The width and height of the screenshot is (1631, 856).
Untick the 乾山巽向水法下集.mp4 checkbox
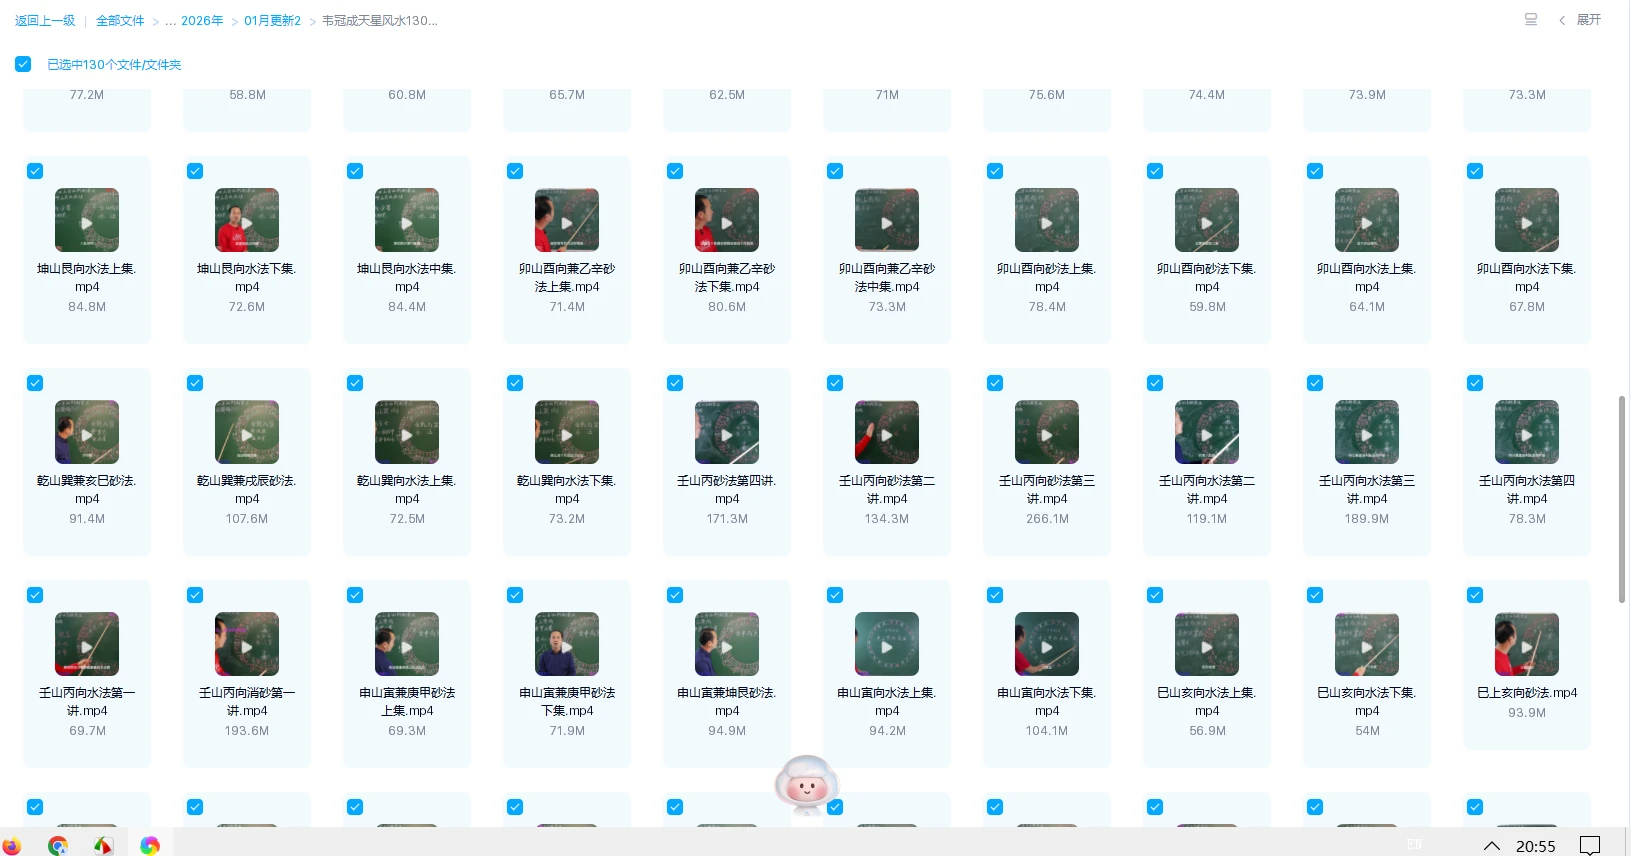click(515, 383)
